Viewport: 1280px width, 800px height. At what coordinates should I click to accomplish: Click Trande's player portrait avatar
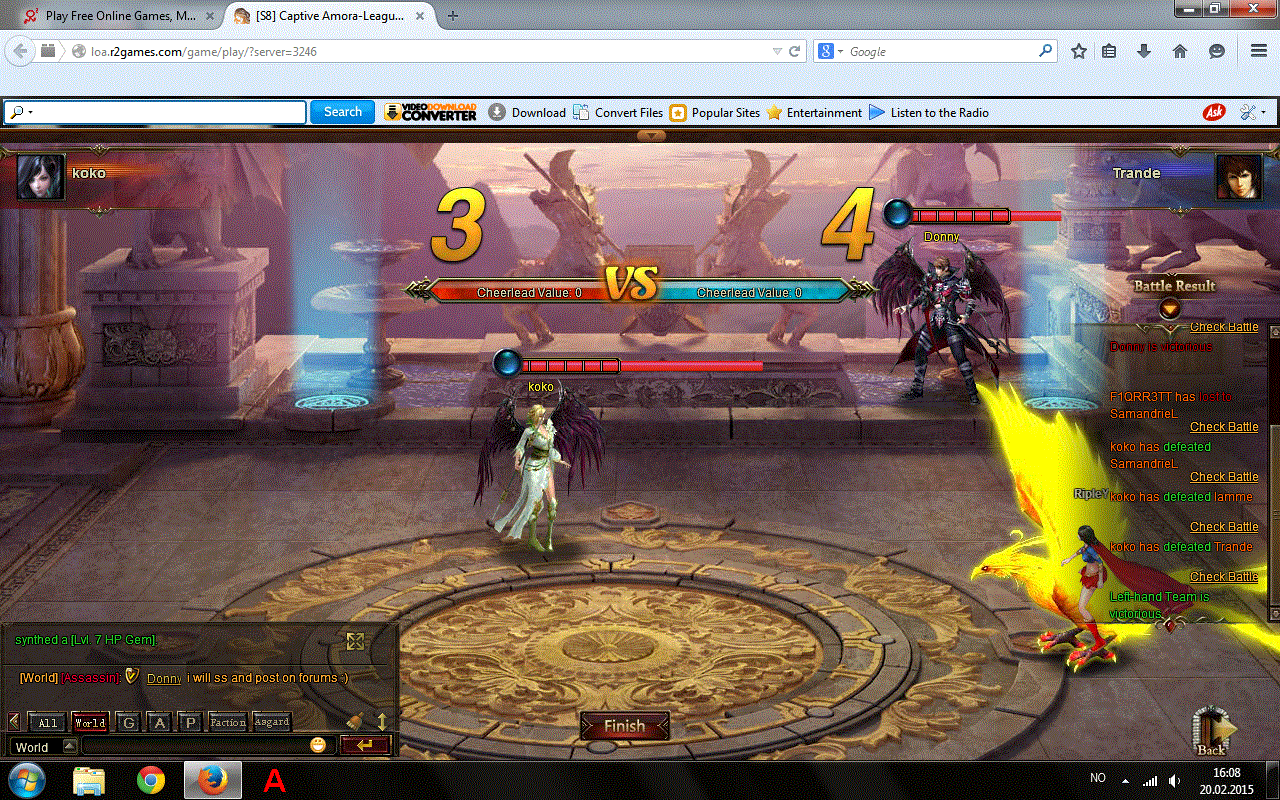pyautogui.click(x=1237, y=177)
